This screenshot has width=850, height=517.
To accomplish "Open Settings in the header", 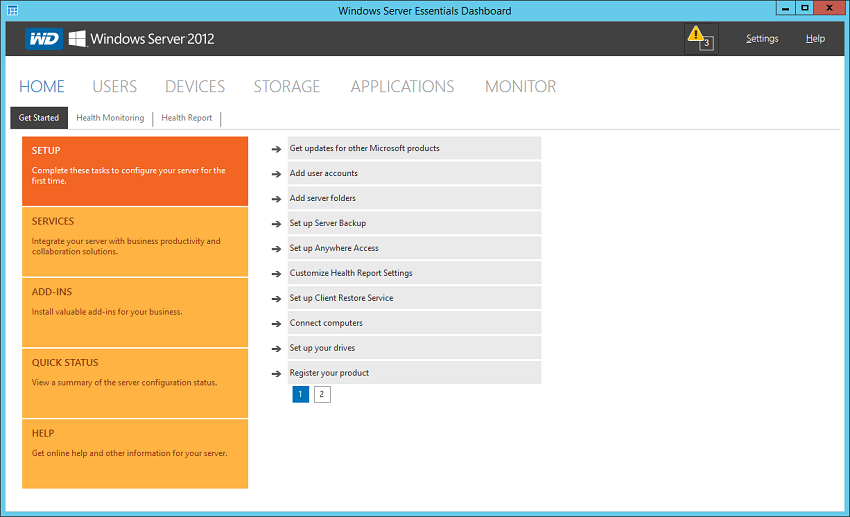I will pos(762,38).
